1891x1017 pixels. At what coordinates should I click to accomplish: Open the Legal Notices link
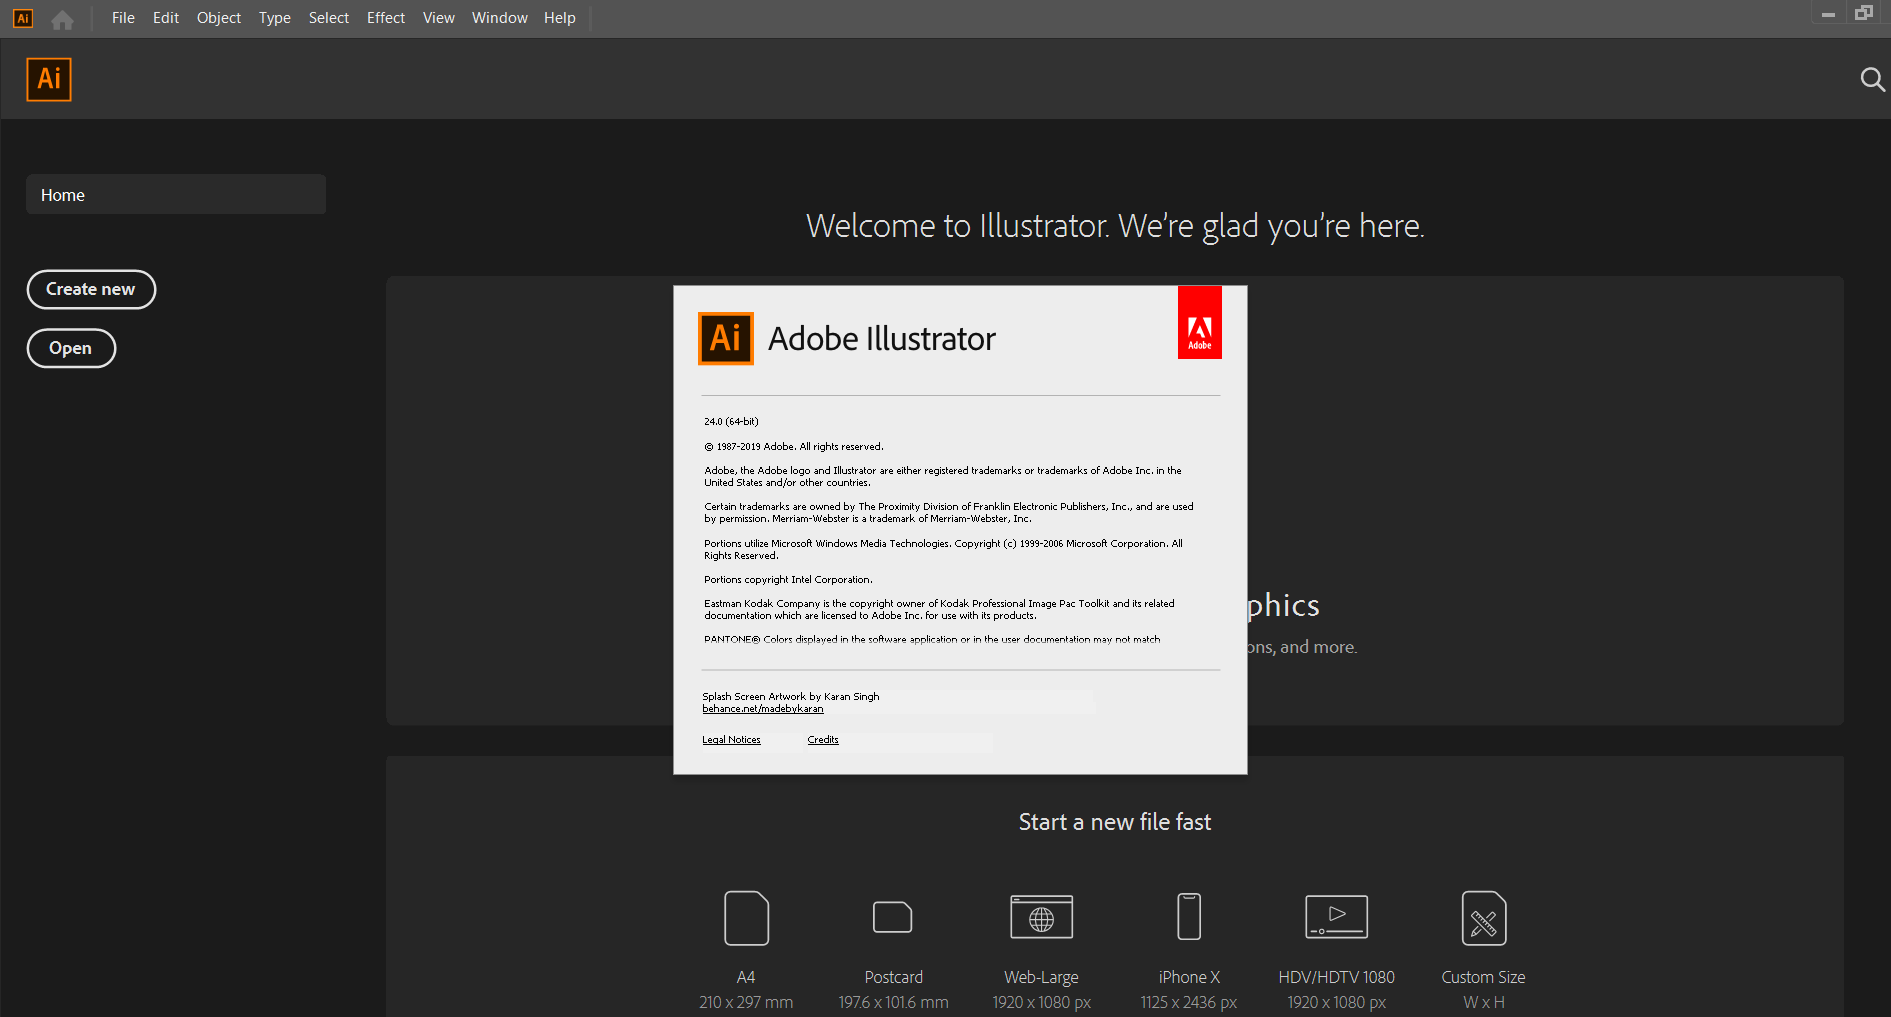(731, 740)
